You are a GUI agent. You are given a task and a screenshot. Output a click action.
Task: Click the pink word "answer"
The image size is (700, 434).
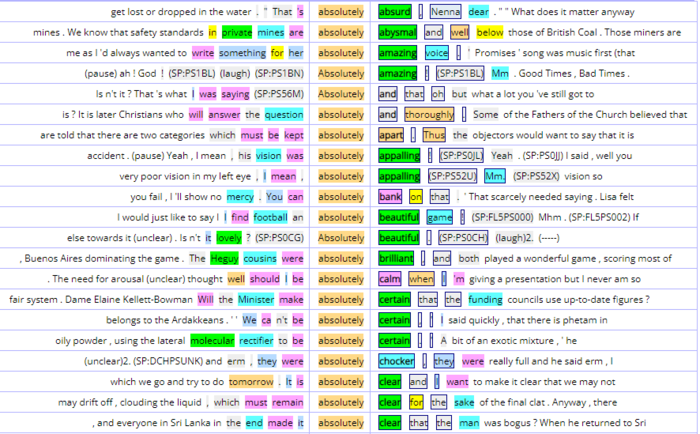(x=224, y=115)
